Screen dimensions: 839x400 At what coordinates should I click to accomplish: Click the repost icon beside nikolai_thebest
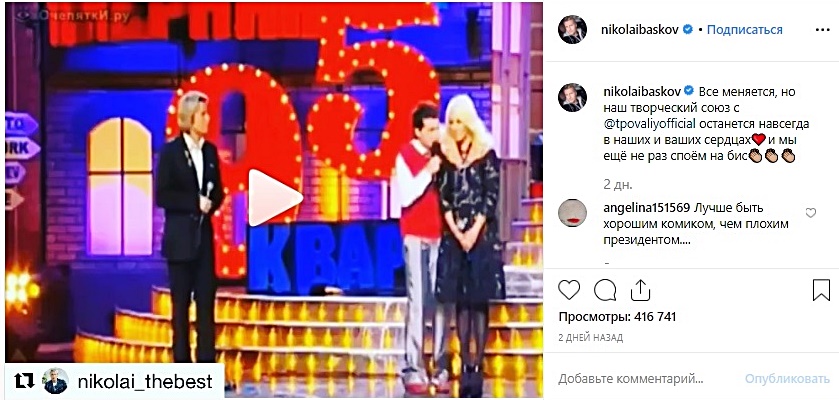click(x=24, y=381)
